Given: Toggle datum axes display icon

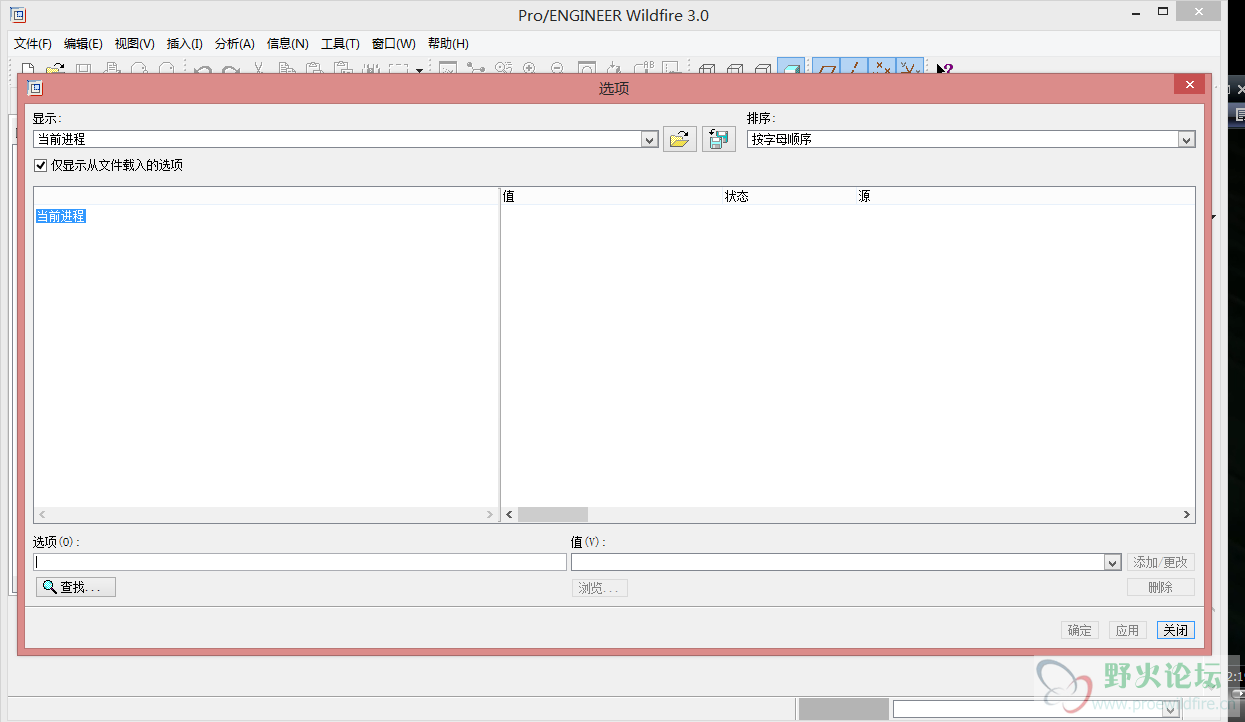Looking at the screenshot, I should [854, 67].
